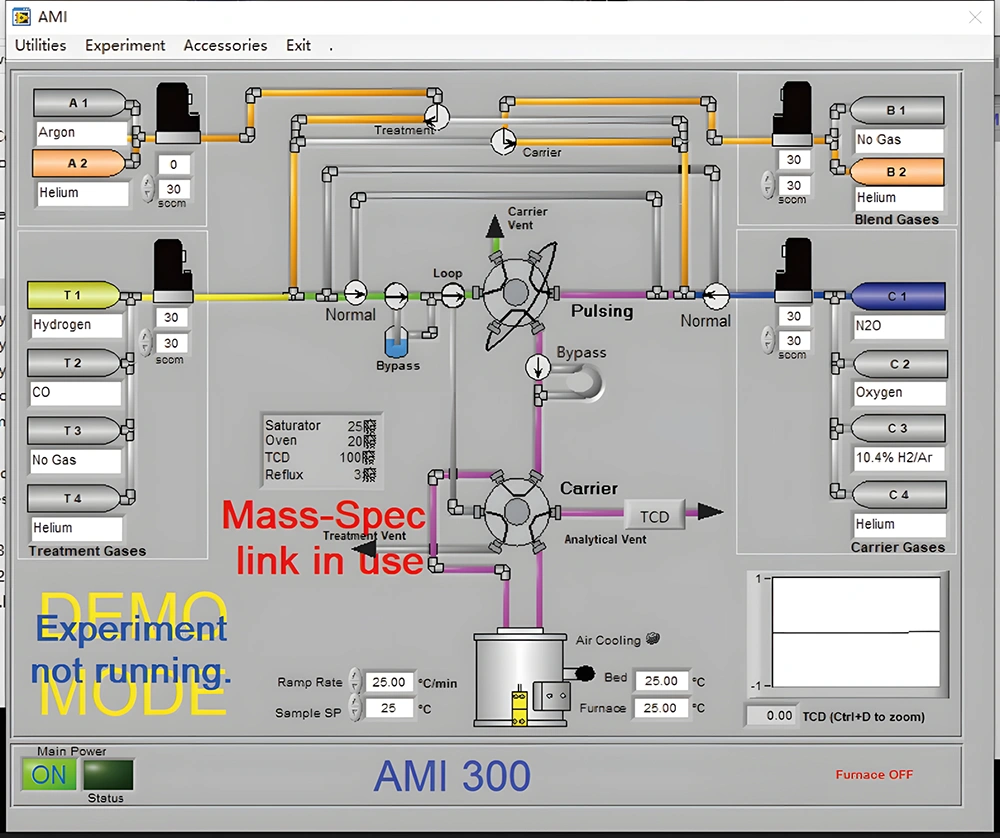Click the saturator Bypass flask icon
The width and height of the screenshot is (1000, 838).
point(397,343)
